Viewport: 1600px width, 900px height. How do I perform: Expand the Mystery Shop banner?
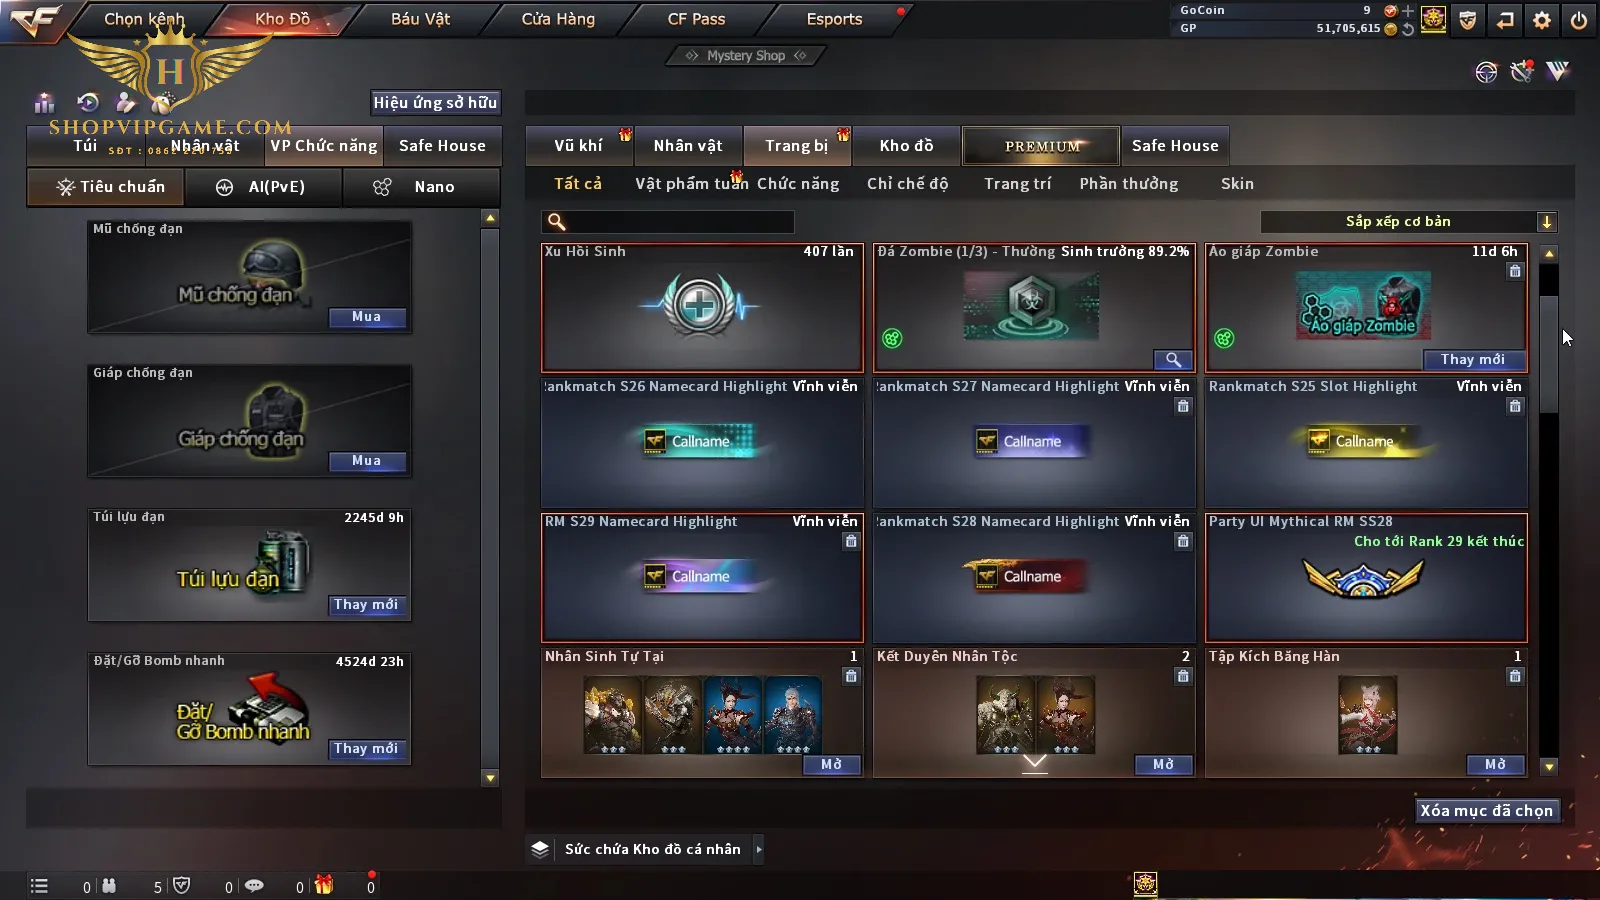(x=745, y=56)
